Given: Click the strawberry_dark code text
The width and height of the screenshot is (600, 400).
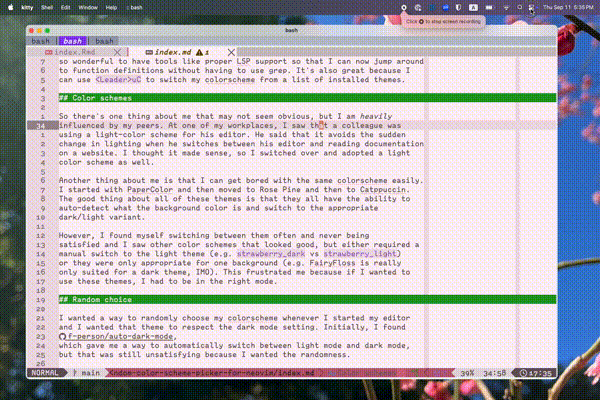Looking at the screenshot, I should 271,254.
